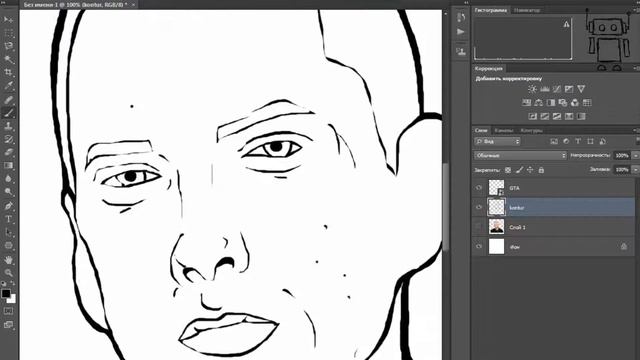Viewport: 640px width, 360px height.
Task: Open the Adjustments panel flyout menu
Action: point(636,68)
